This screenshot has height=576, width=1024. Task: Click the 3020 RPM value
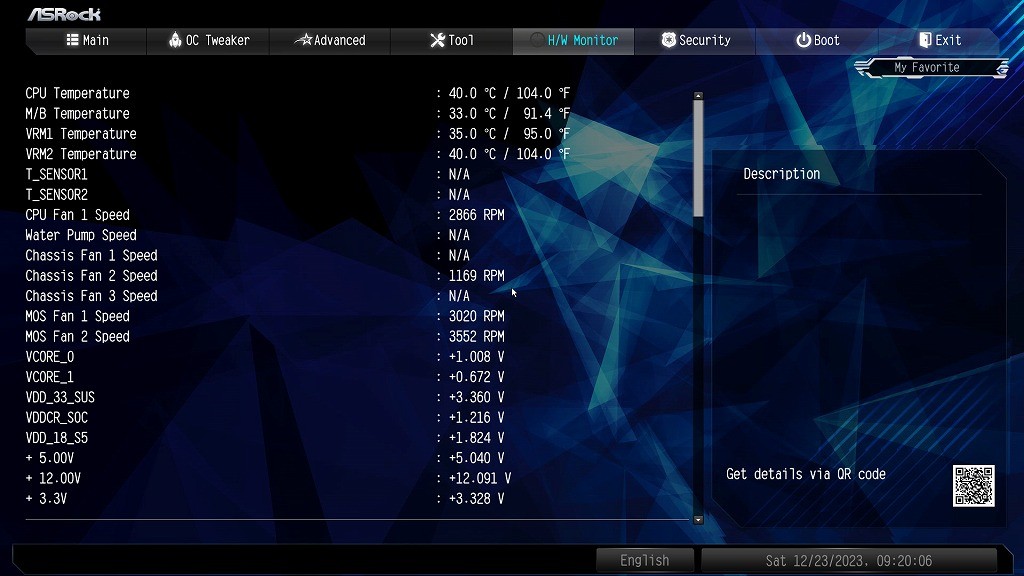click(476, 316)
